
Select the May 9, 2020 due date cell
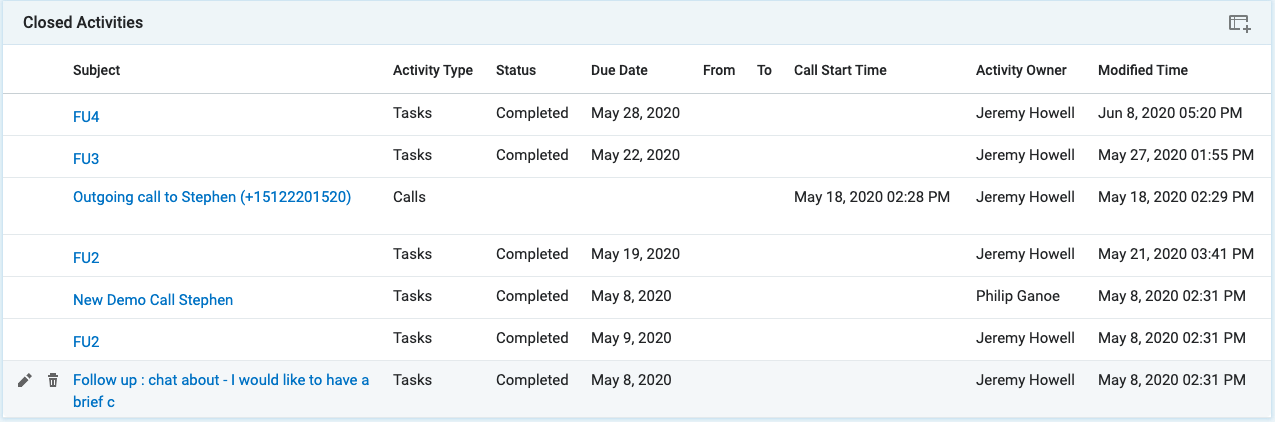pos(631,338)
